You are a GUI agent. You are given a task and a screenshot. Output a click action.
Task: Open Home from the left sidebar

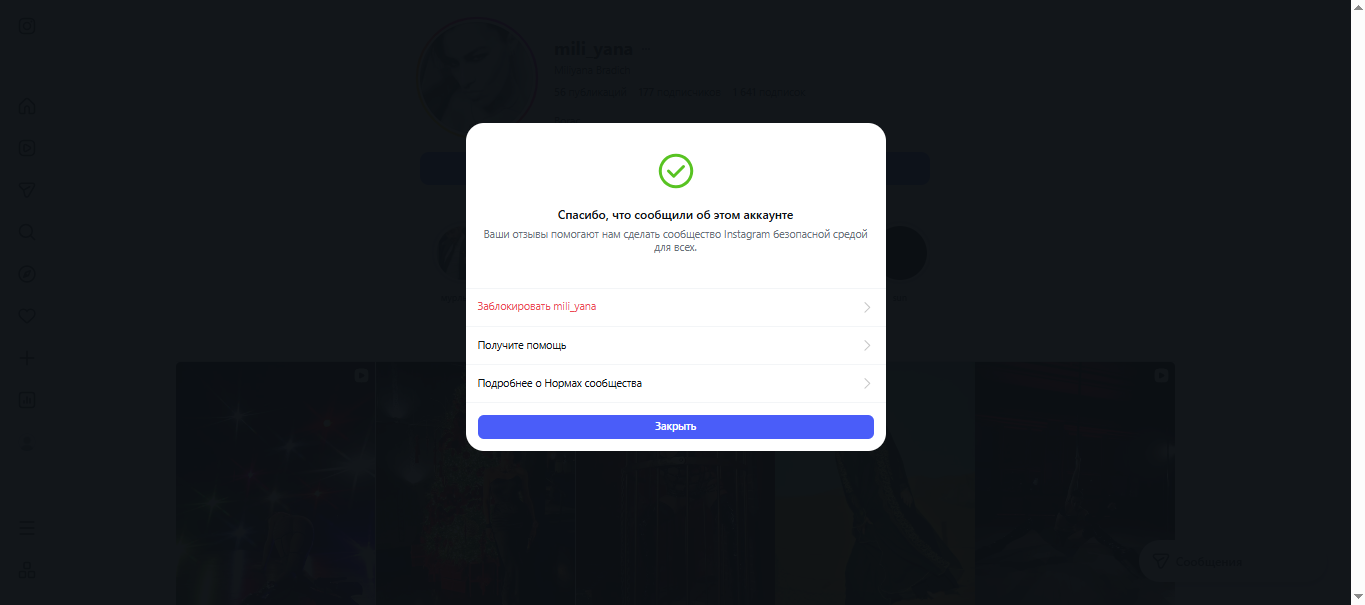[x=28, y=105]
